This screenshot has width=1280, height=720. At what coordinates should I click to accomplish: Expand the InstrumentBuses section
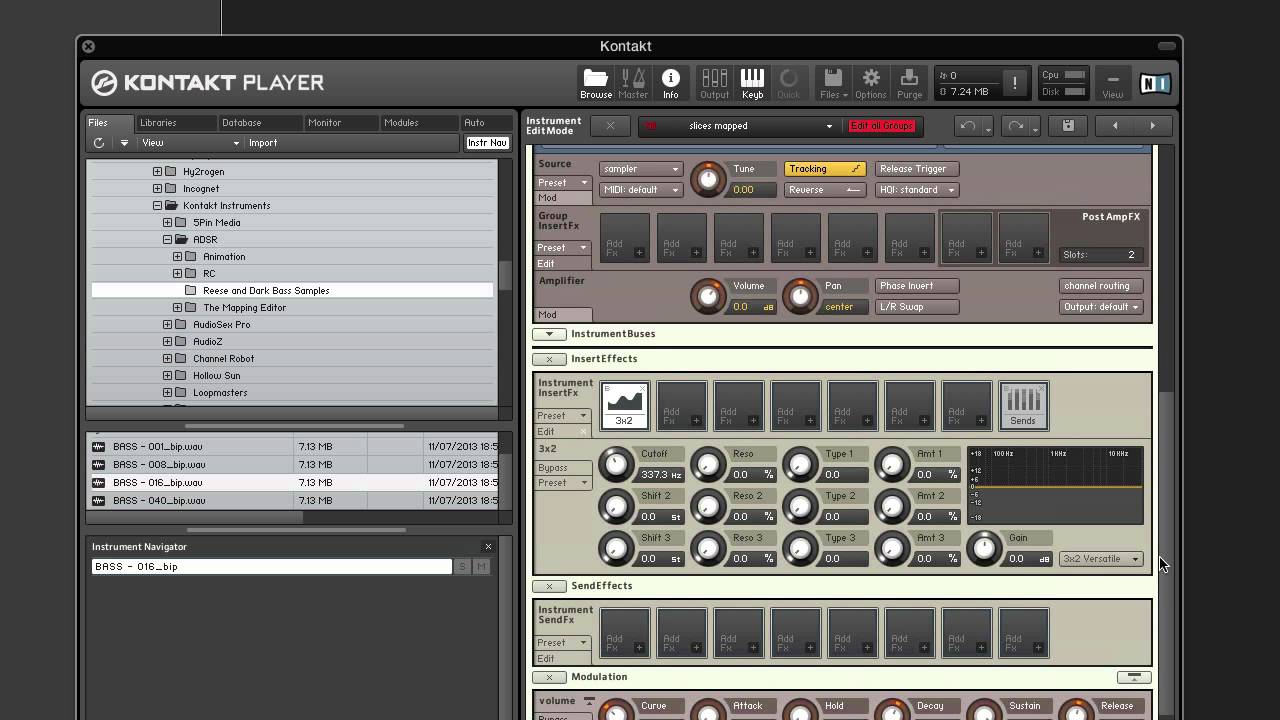click(549, 334)
